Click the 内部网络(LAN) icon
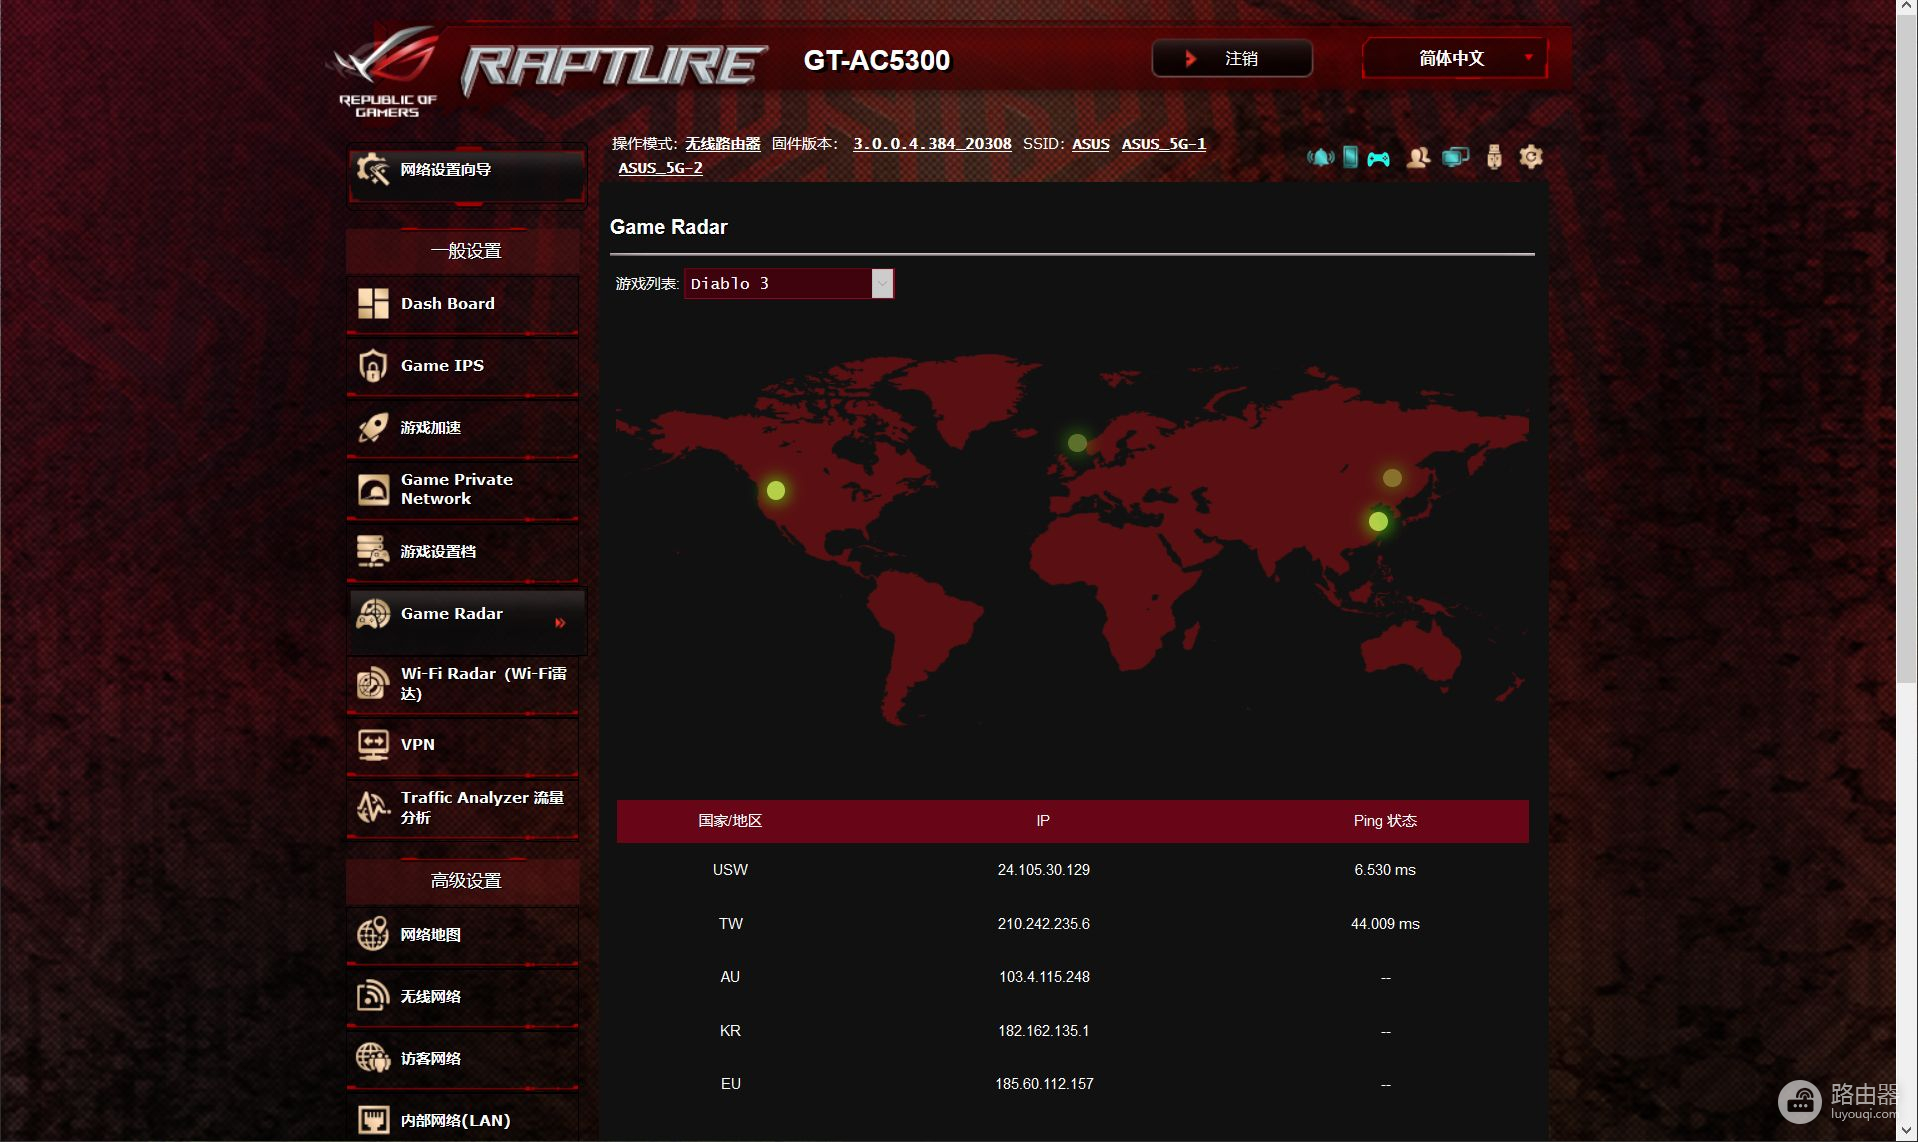Viewport: 1918px width, 1142px height. [x=373, y=1120]
